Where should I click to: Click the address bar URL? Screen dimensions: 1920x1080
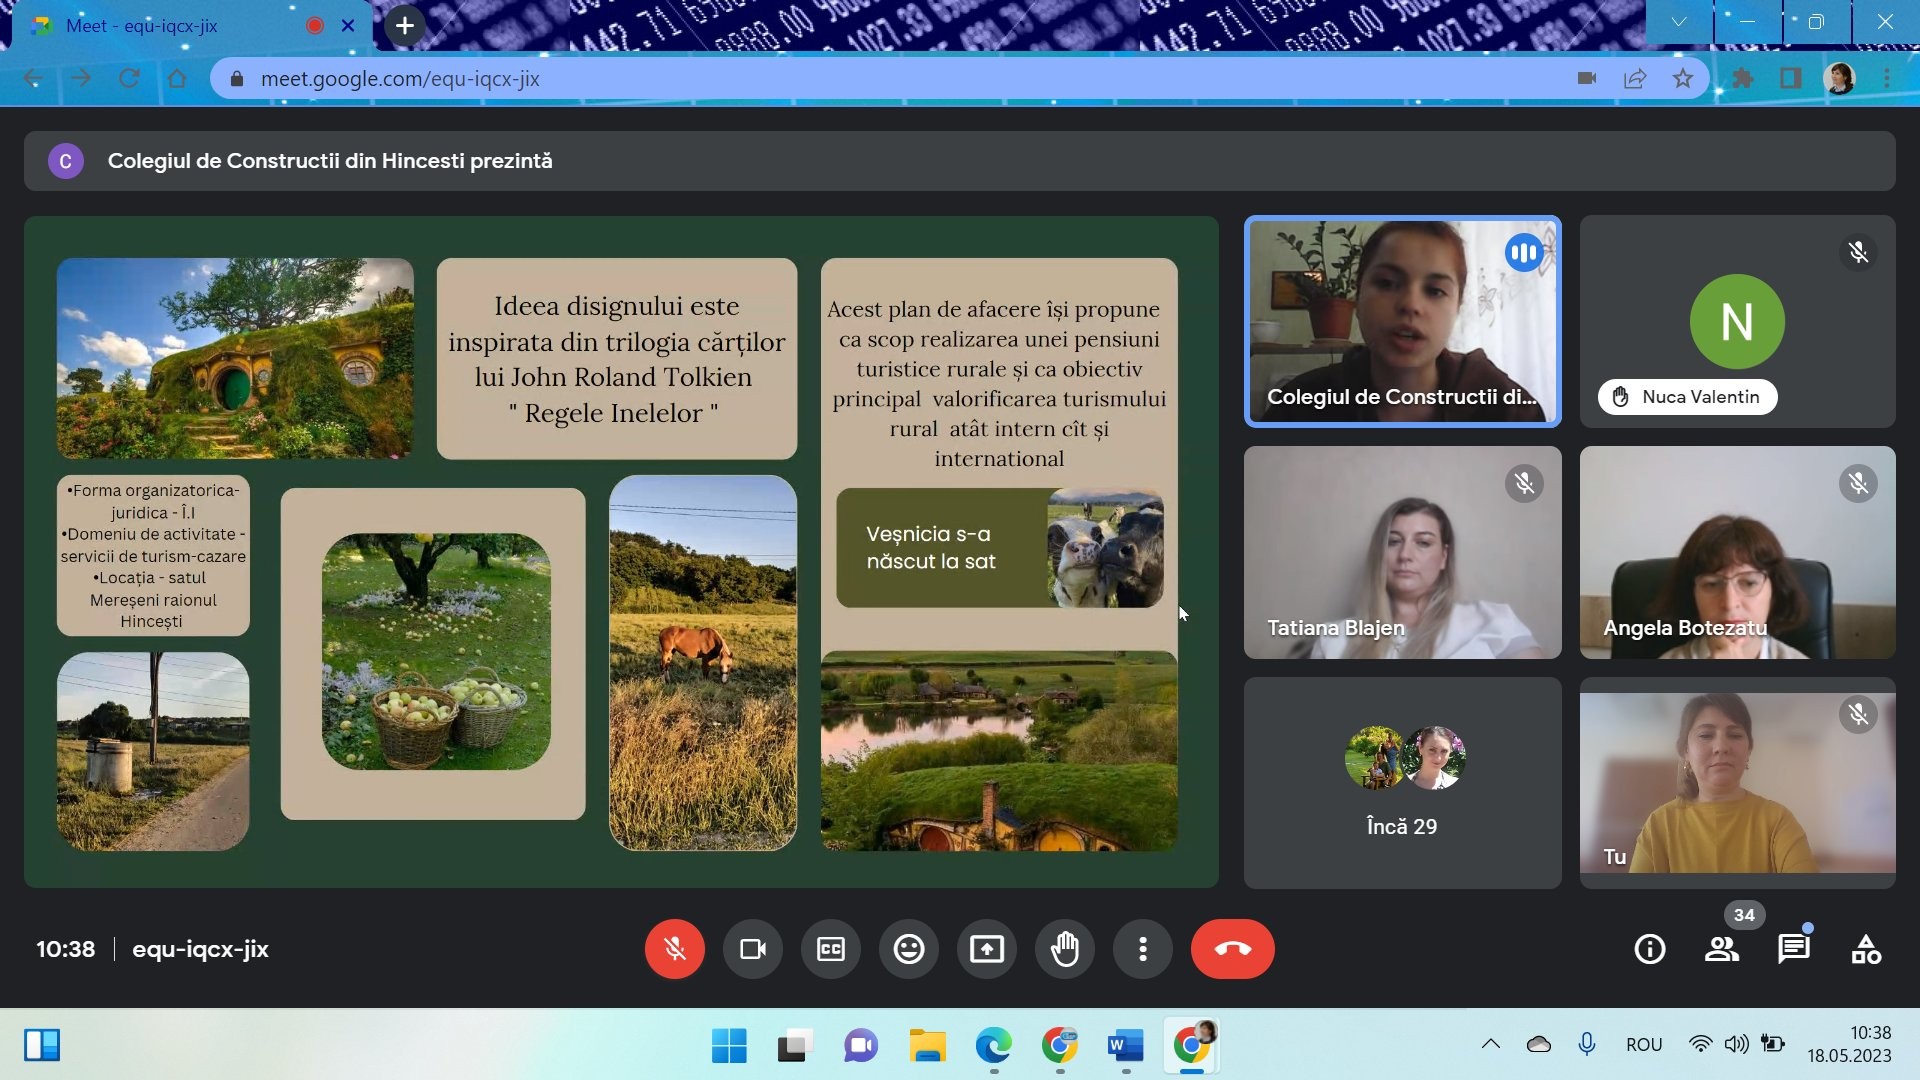click(x=400, y=79)
